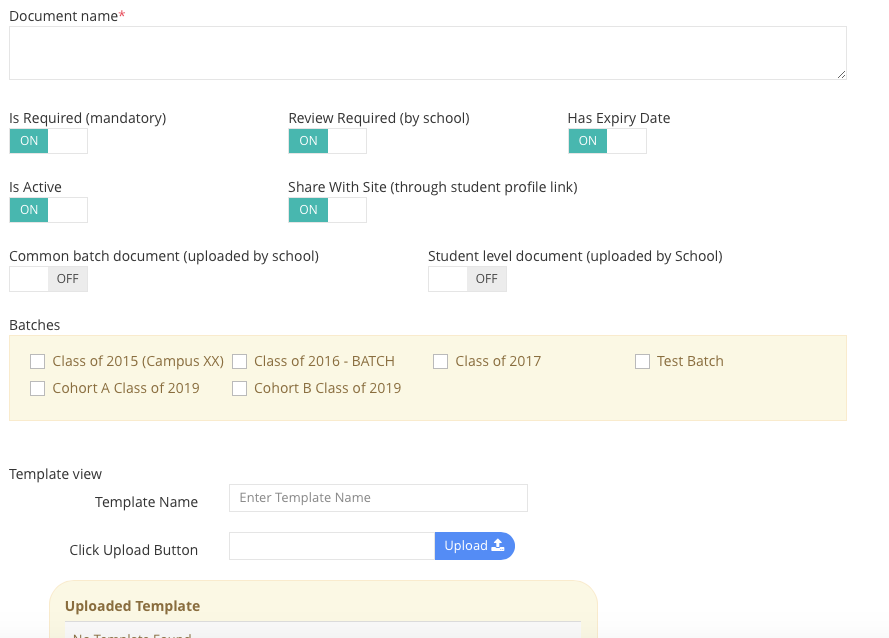Check the Class of 2015 (Campus XX) box

click(37, 361)
